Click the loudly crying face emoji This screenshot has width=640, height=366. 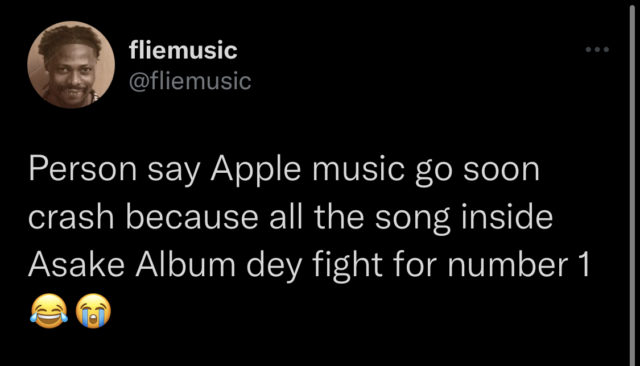[x=93, y=311]
